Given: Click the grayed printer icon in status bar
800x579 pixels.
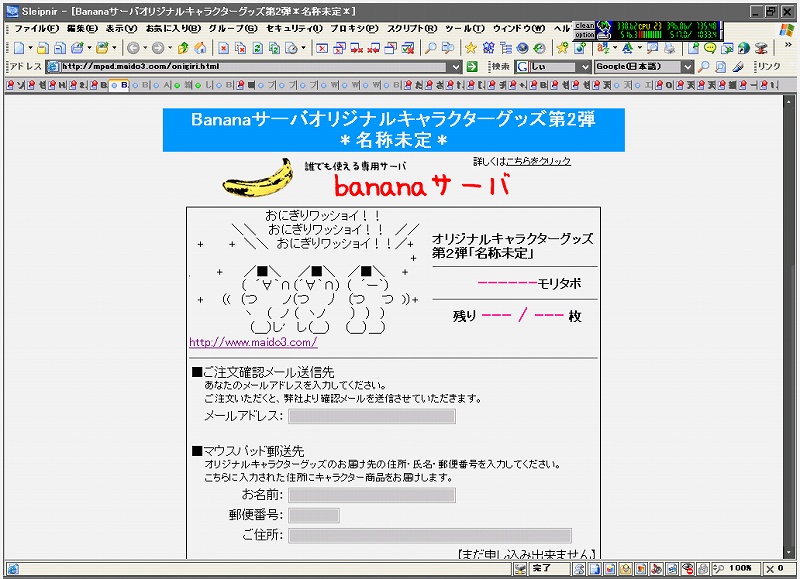Looking at the screenshot, I should [x=703, y=568].
